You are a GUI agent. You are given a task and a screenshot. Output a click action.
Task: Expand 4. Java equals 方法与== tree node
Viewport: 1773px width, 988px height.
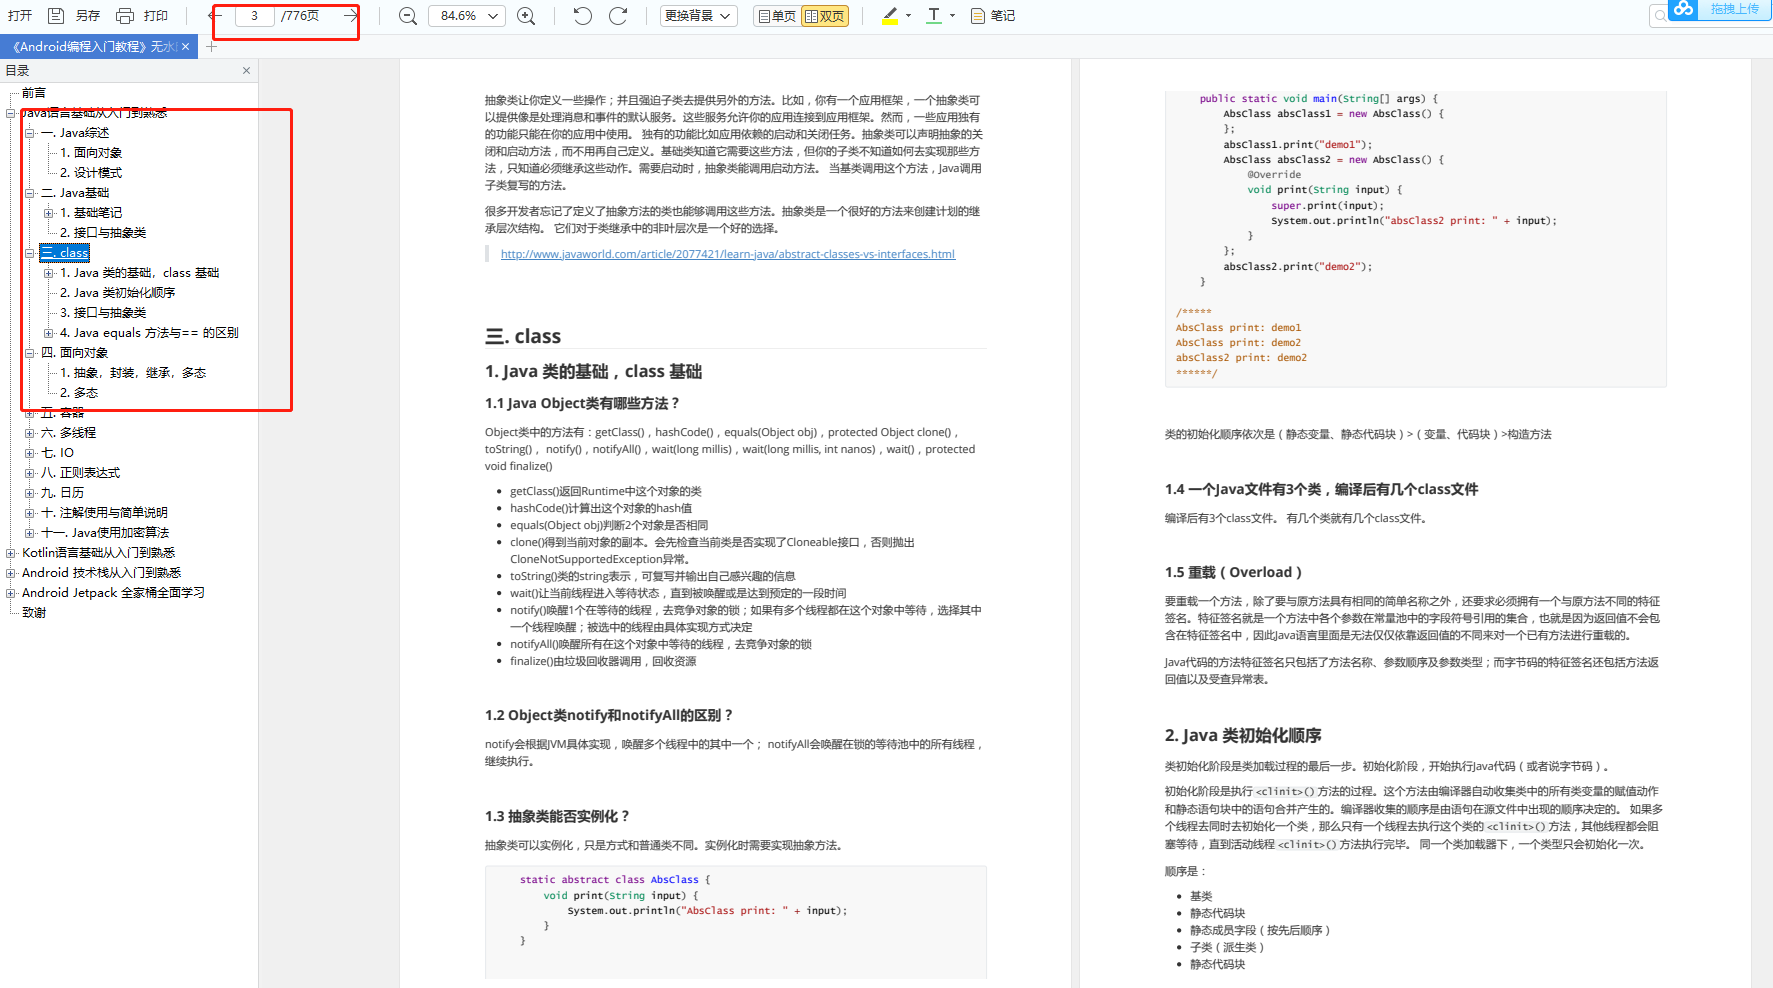pyautogui.click(x=49, y=333)
